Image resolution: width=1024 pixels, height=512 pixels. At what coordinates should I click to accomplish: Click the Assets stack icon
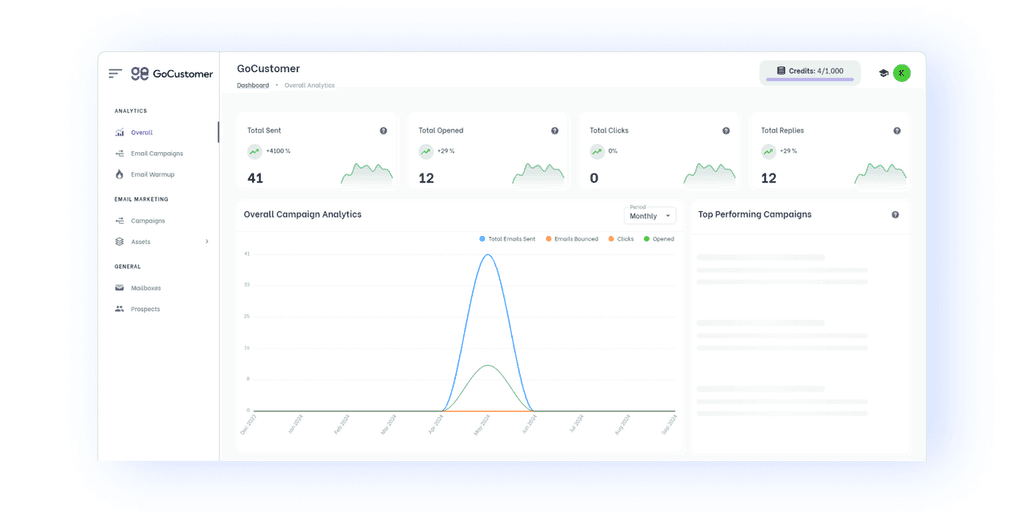[x=120, y=242]
